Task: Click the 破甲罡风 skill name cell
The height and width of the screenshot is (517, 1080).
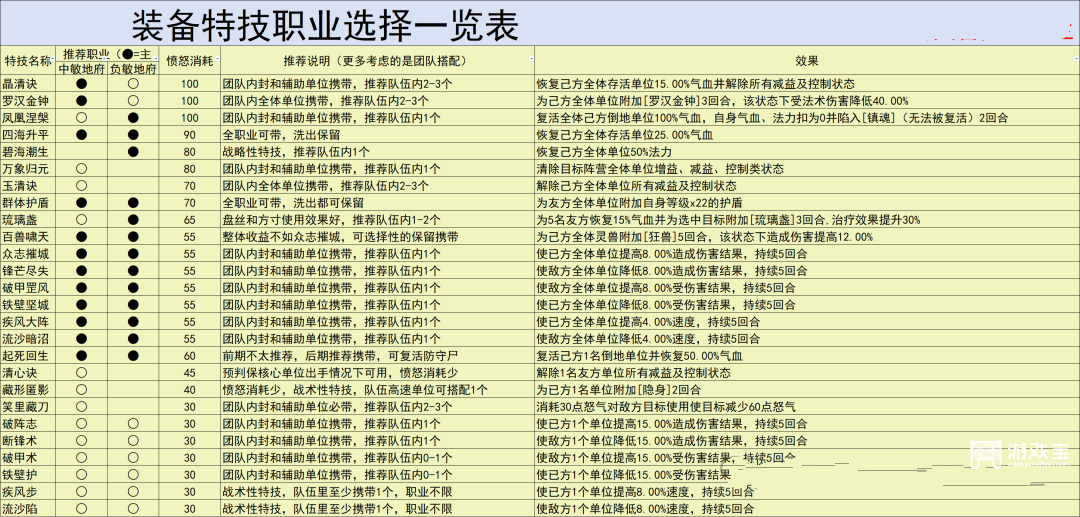Action: click(28, 288)
